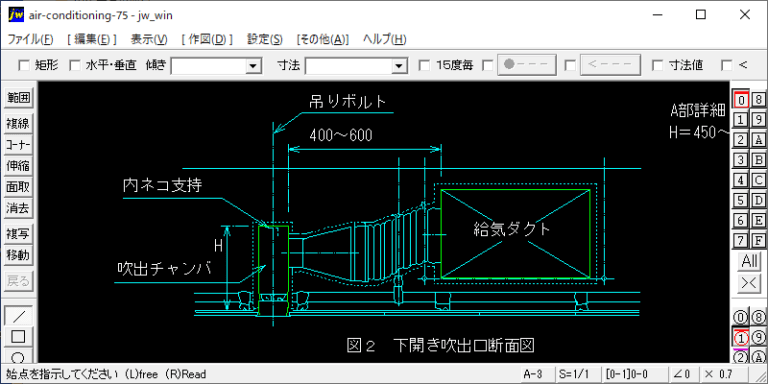Open the 作図(D) menu

207,39
